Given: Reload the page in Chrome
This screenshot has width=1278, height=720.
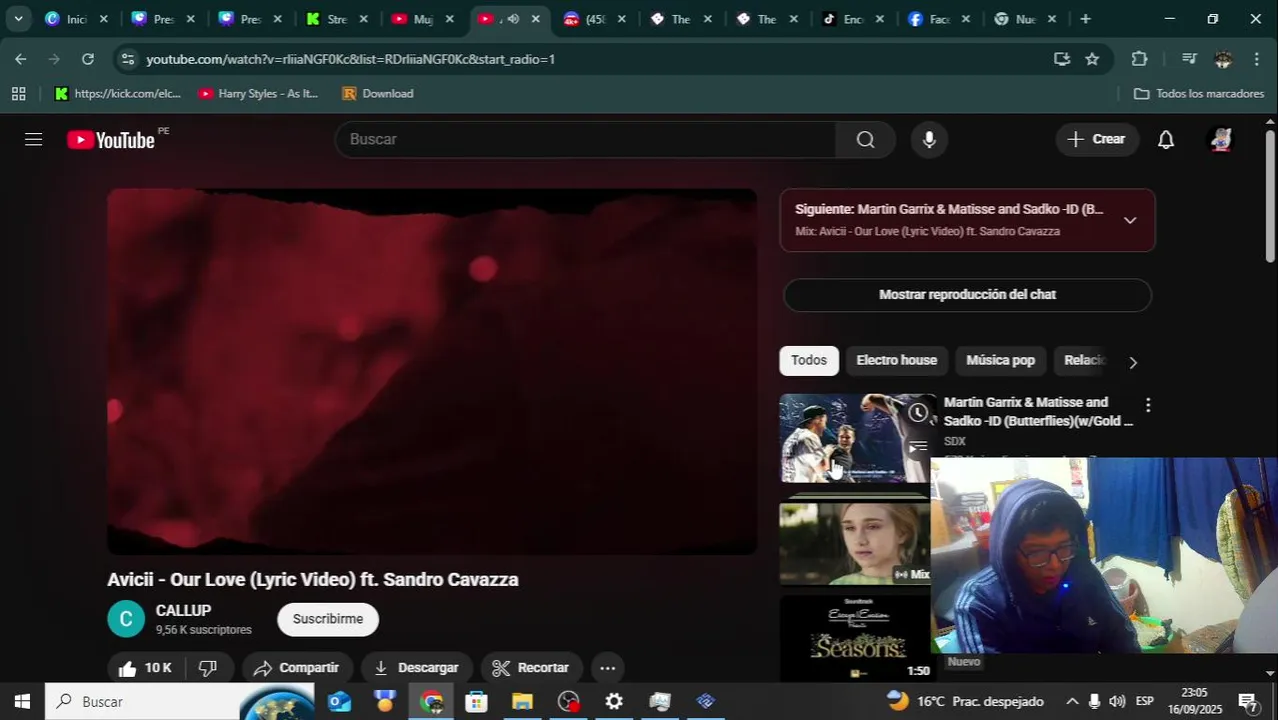Looking at the screenshot, I should [x=88, y=59].
